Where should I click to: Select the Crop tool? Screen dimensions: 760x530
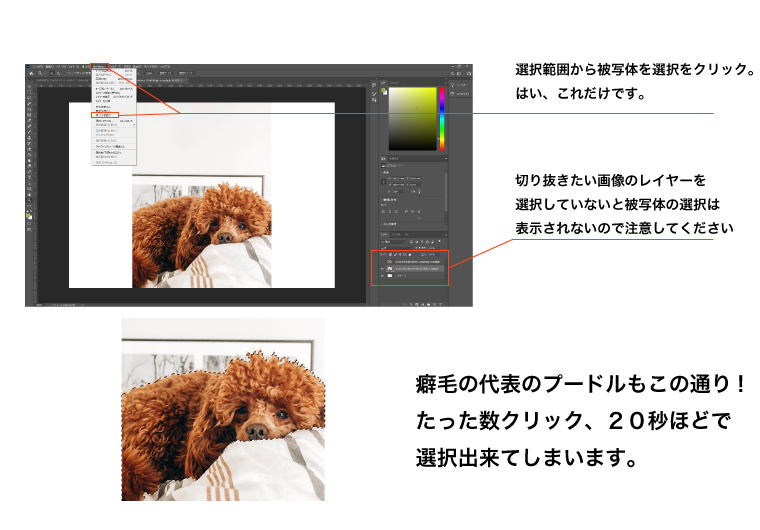click(29, 109)
